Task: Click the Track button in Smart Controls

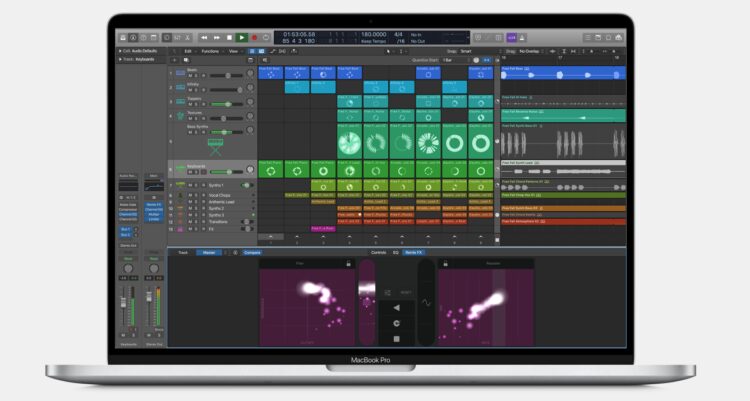Action: coord(183,252)
